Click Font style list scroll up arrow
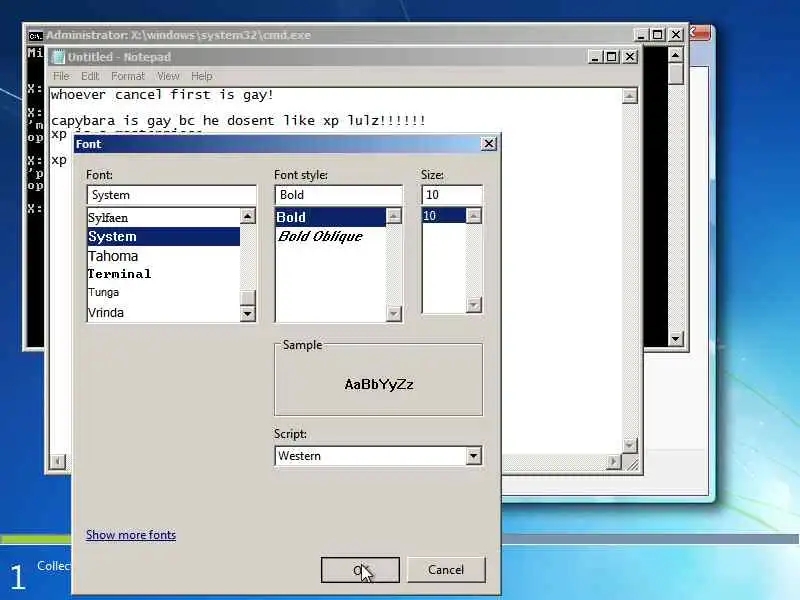The image size is (800, 600). click(x=394, y=216)
